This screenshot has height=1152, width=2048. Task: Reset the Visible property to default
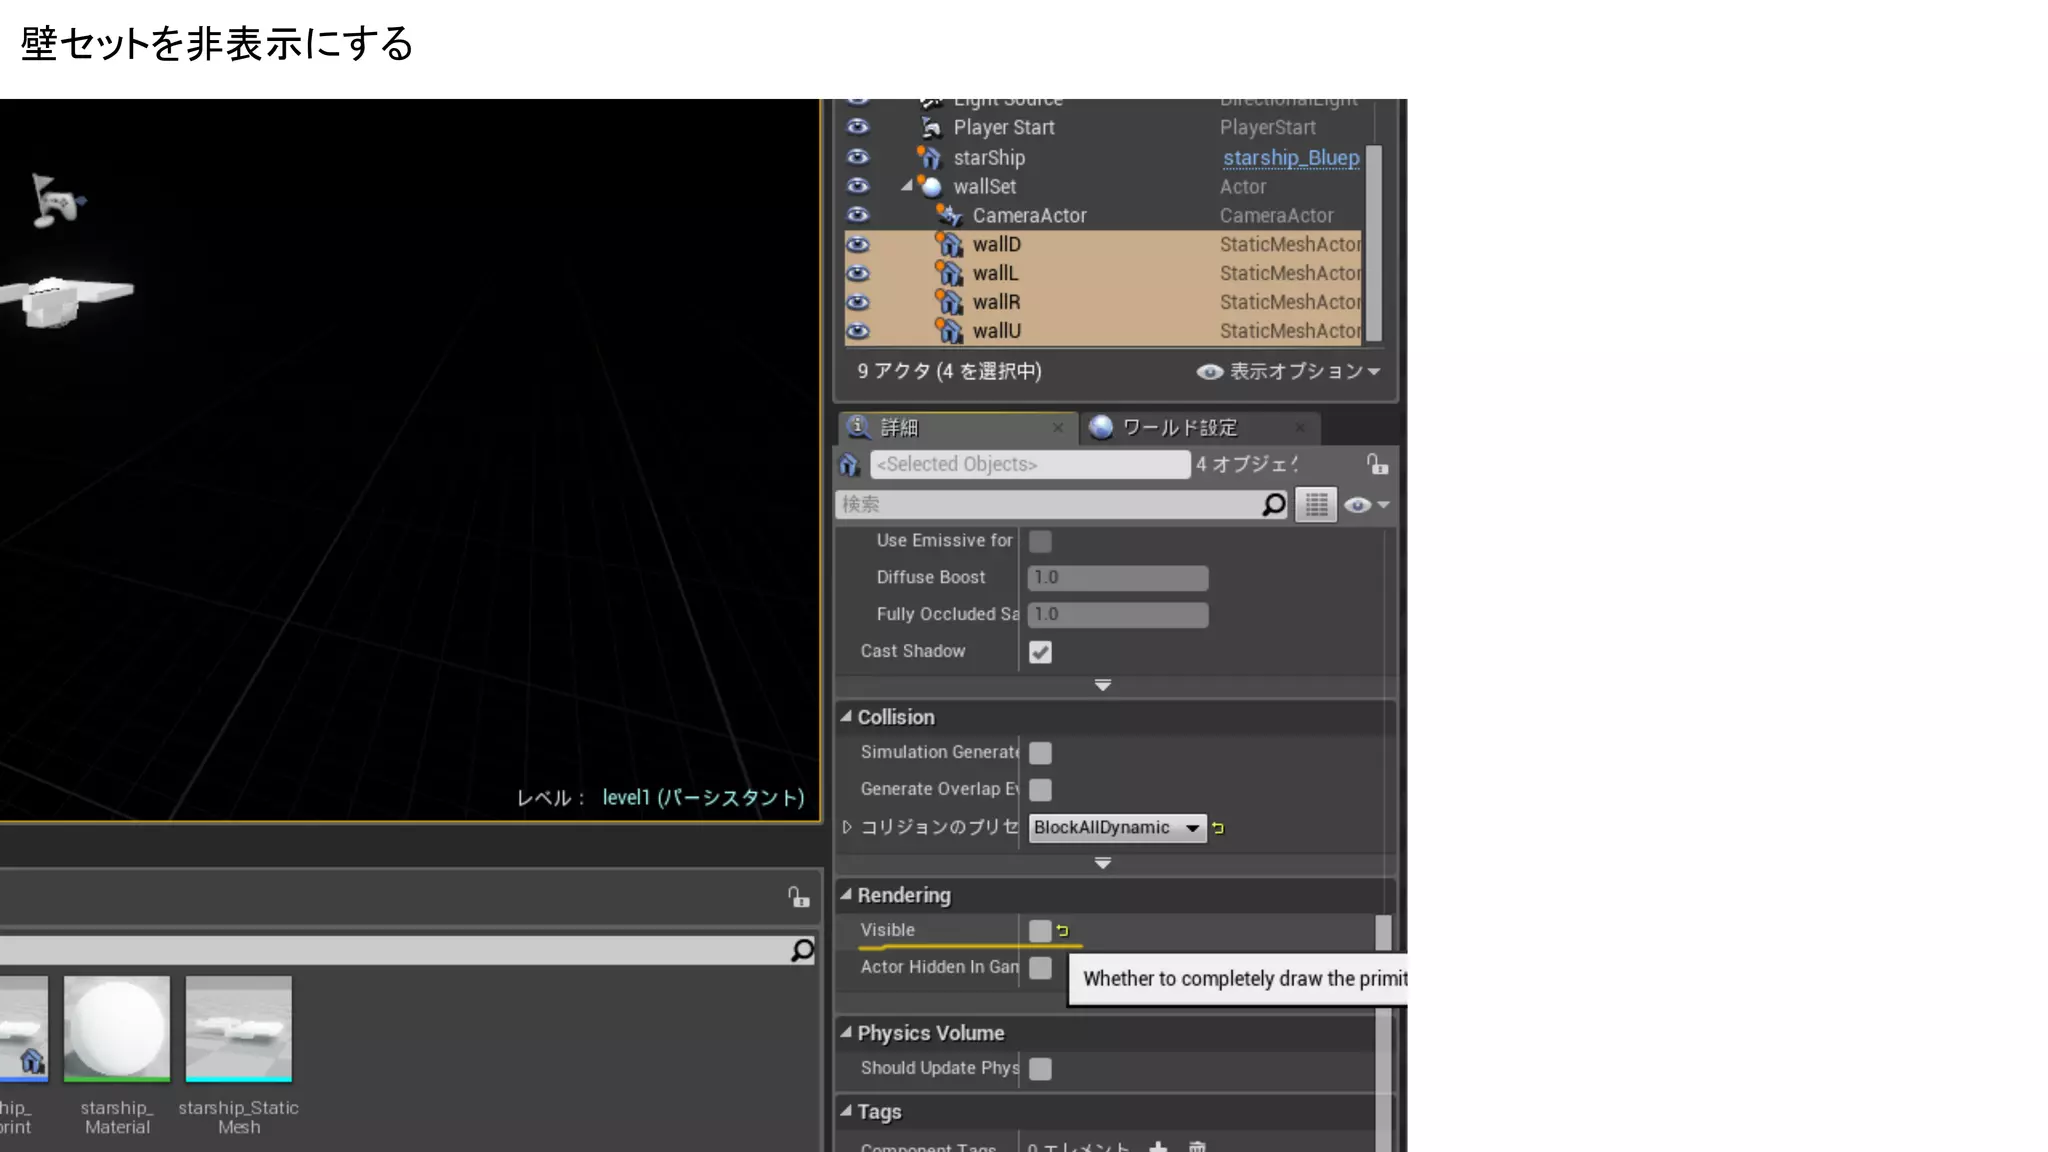(1063, 931)
